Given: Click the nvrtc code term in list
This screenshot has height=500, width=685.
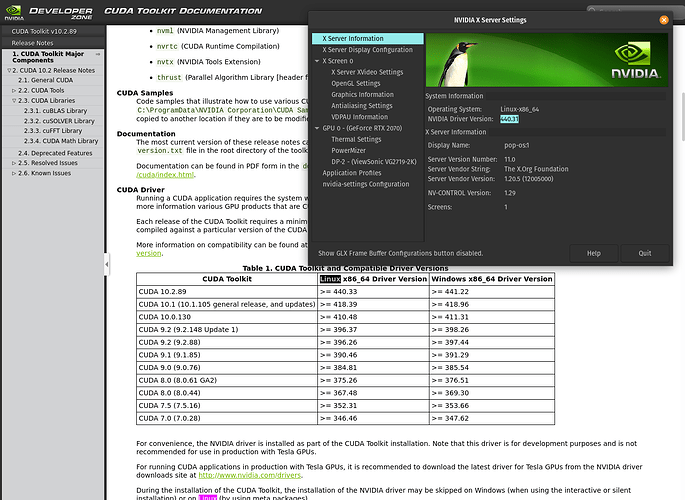Looking at the screenshot, I should (x=167, y=46).
